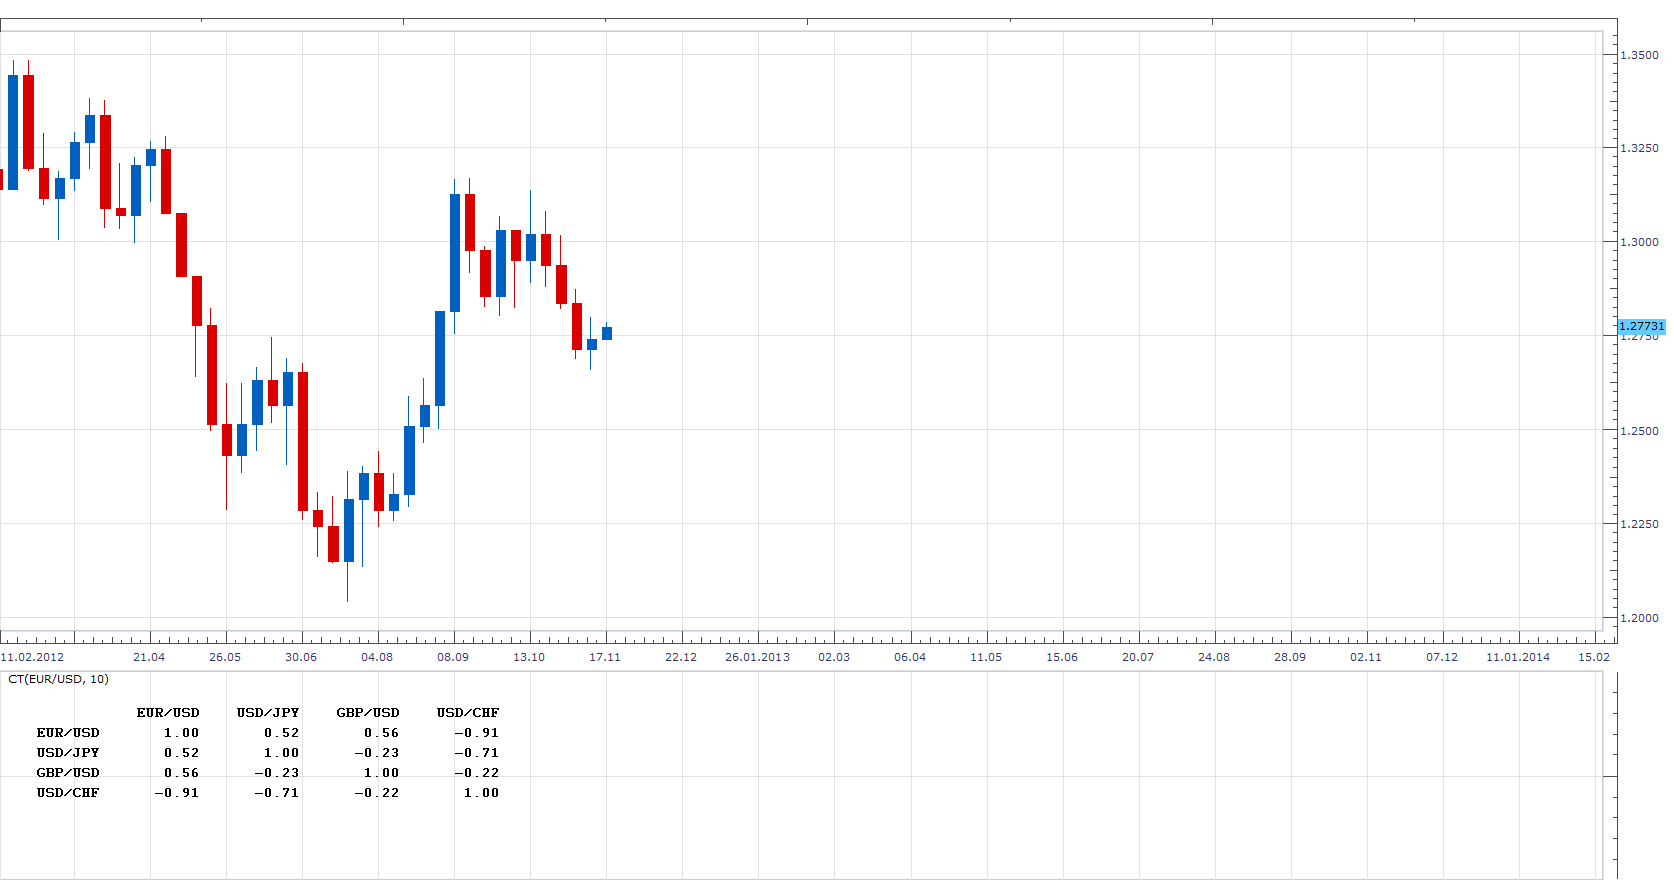Click the EUR/USD row label in correlation table

68,733
